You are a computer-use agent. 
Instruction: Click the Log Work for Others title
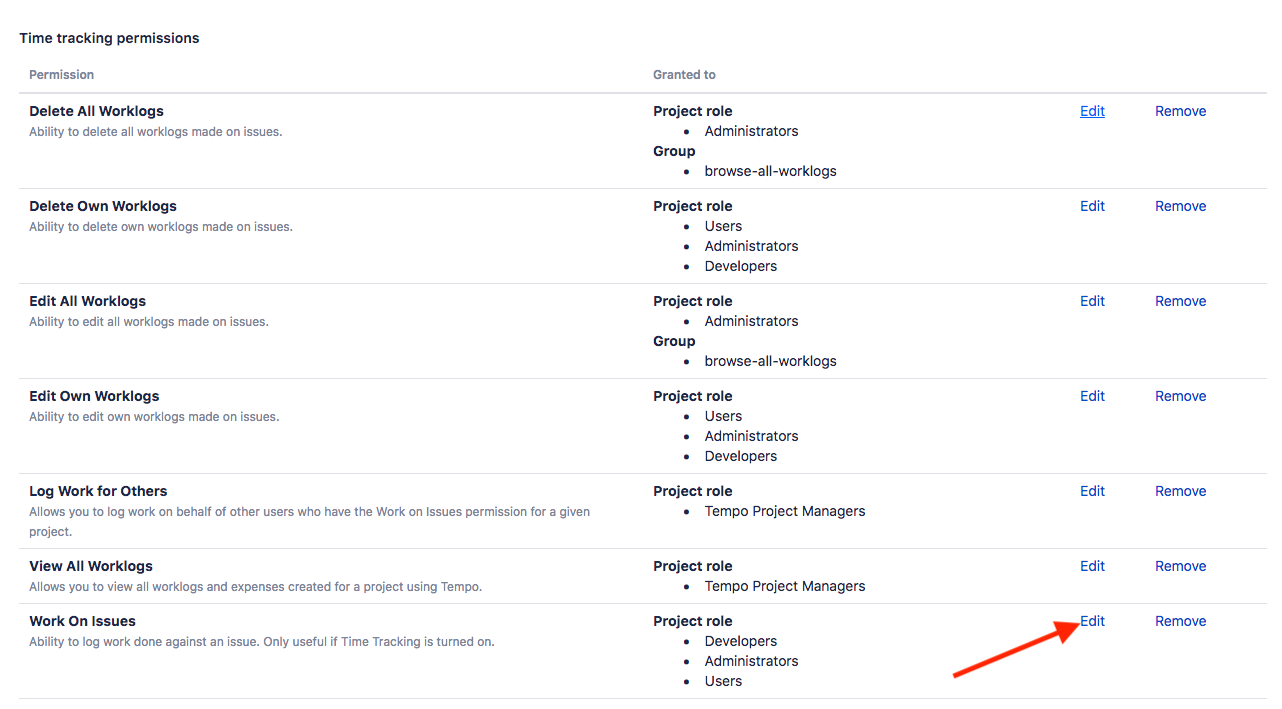(x=98, y=491)
